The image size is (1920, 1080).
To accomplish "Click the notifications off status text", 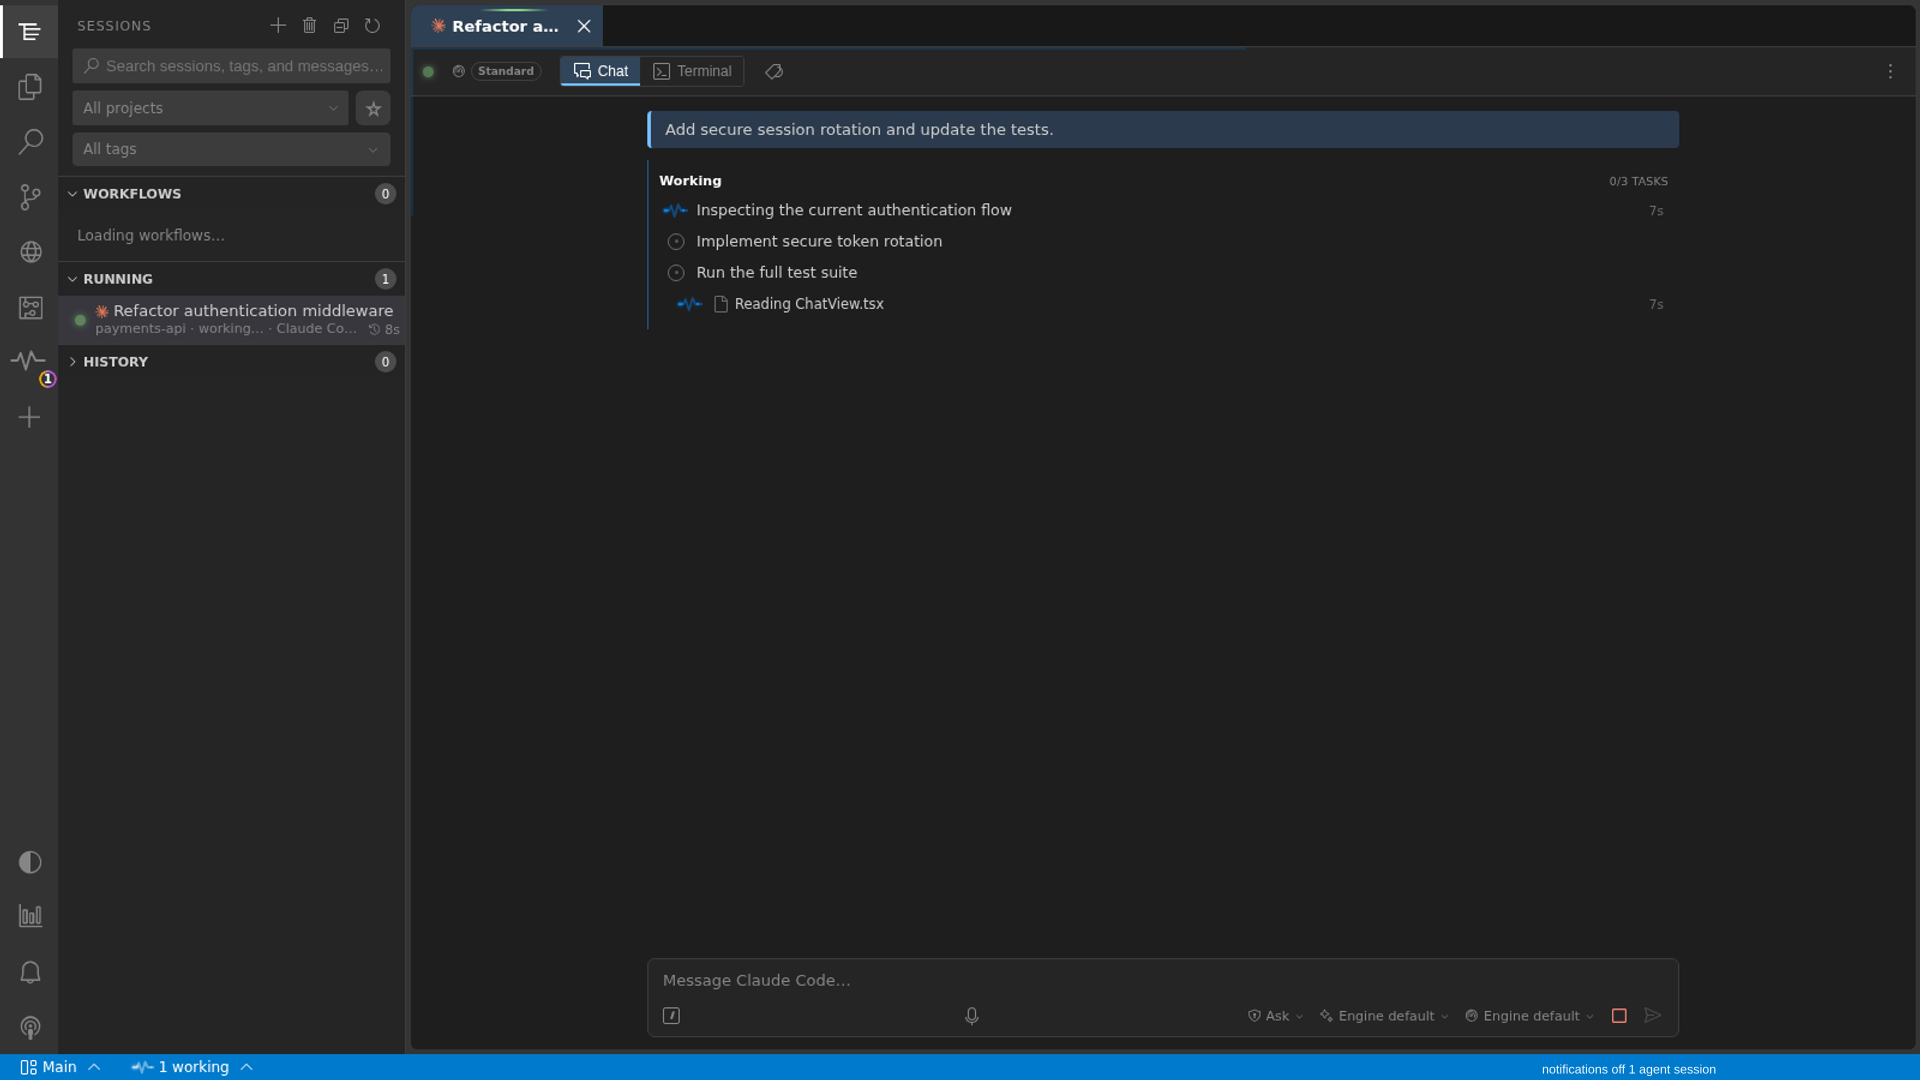I will [1583, 1069].
